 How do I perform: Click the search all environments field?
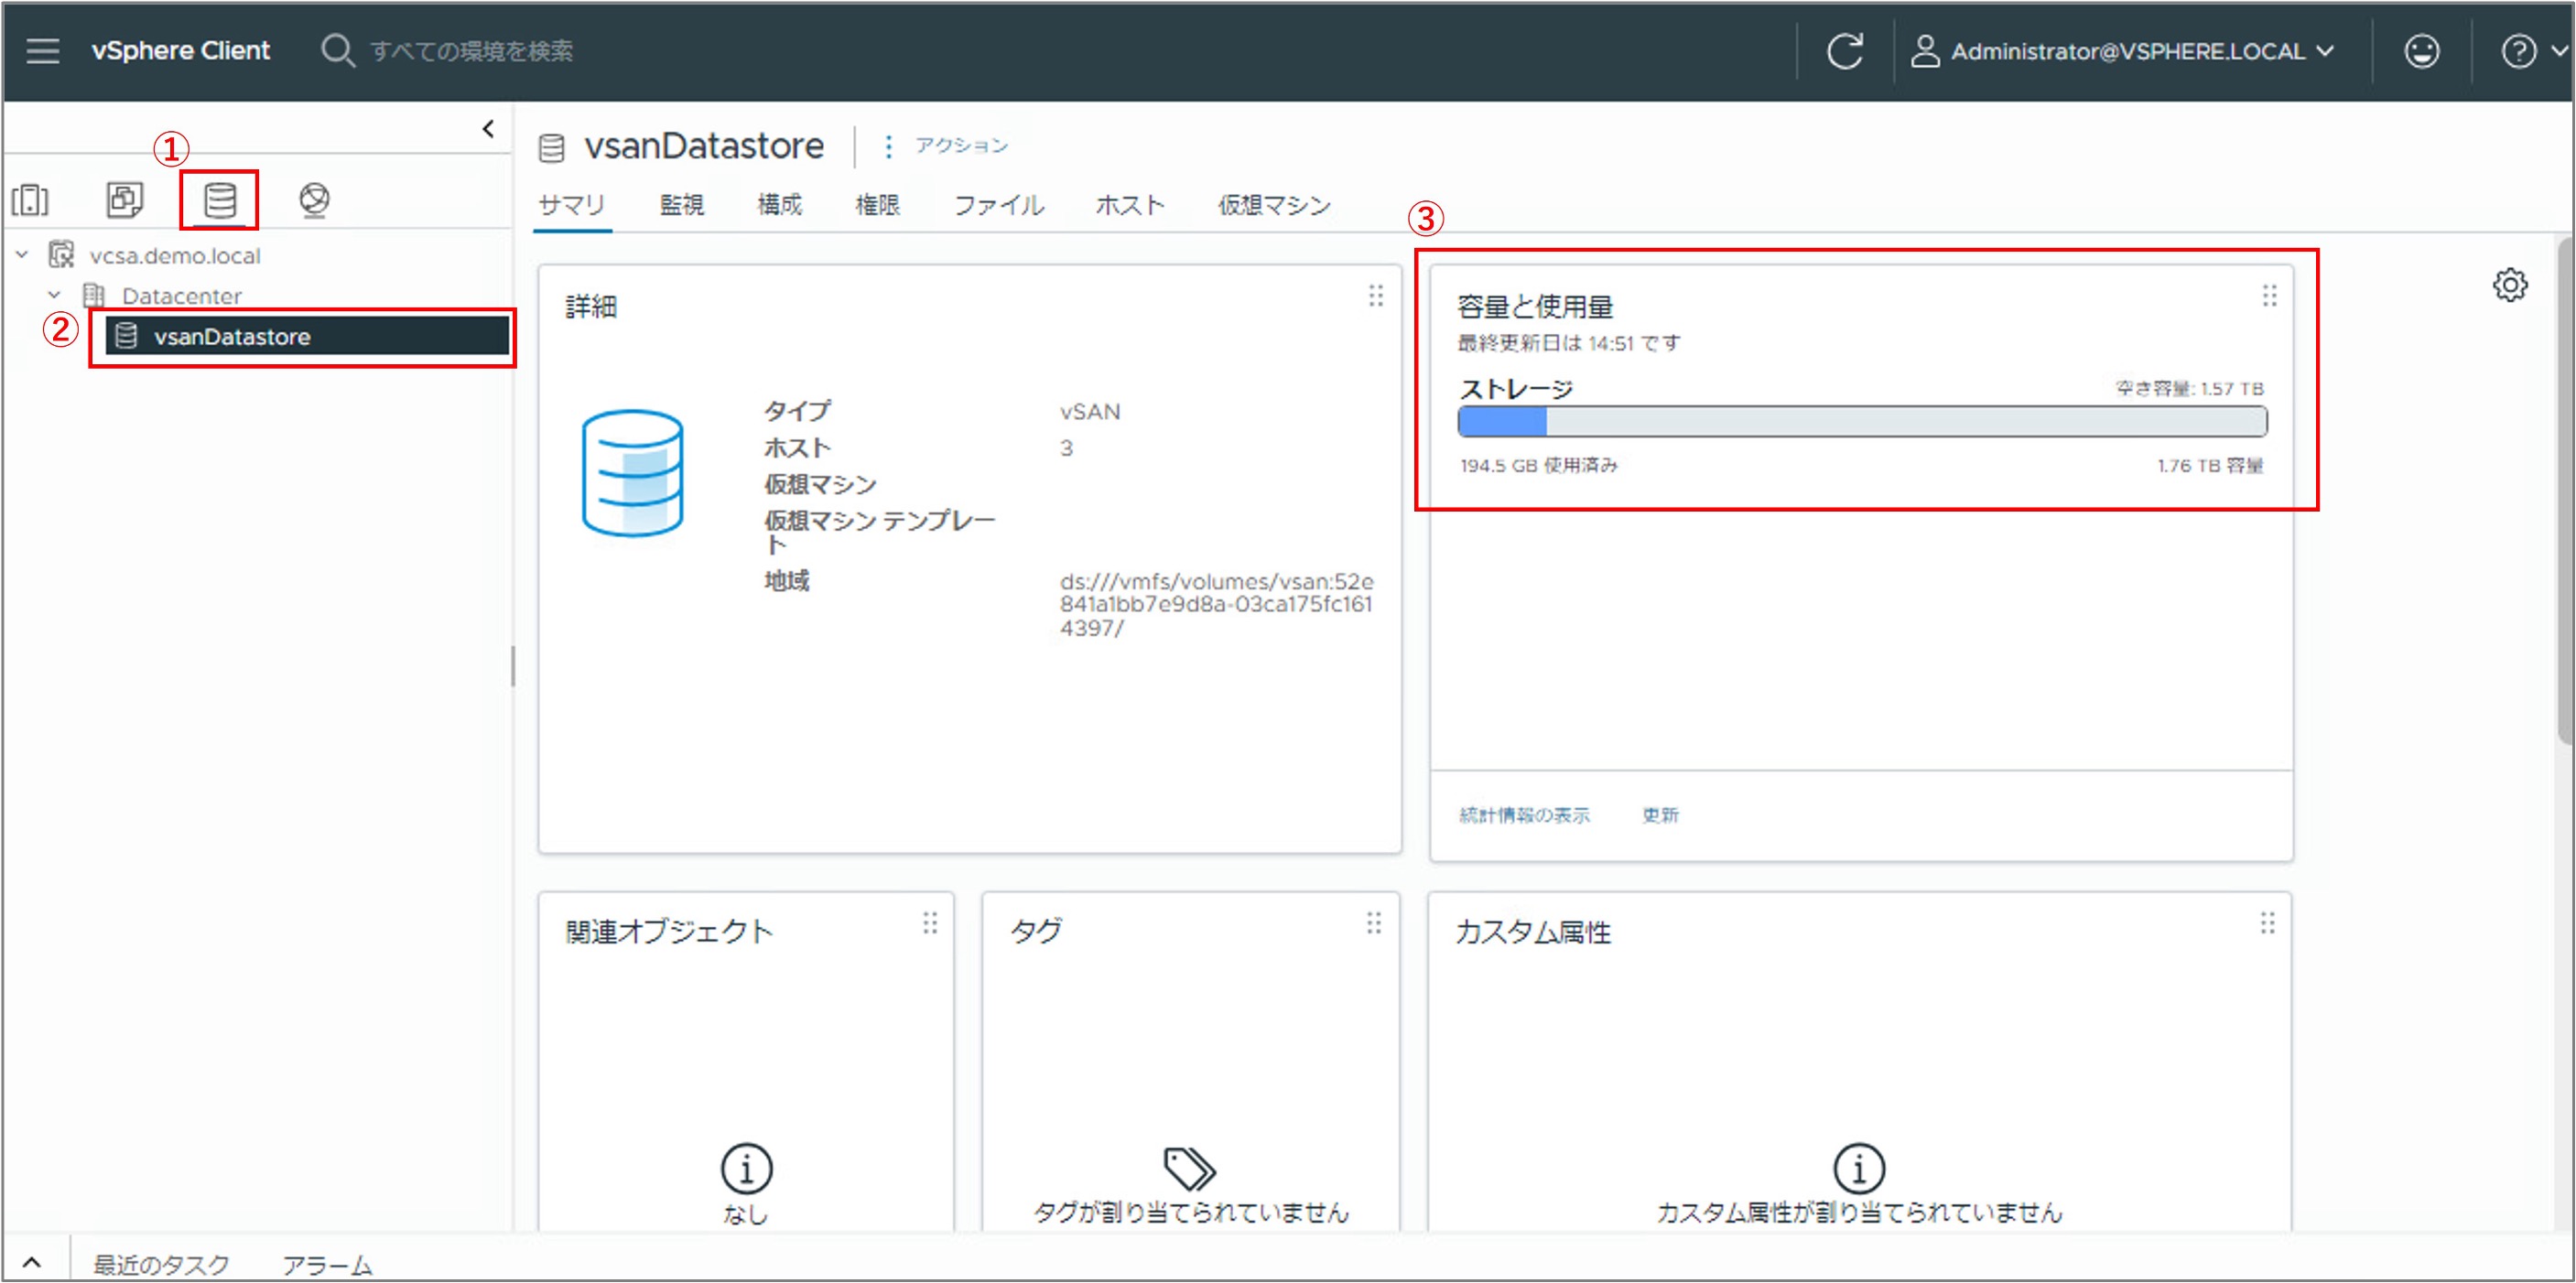[471, 50]
